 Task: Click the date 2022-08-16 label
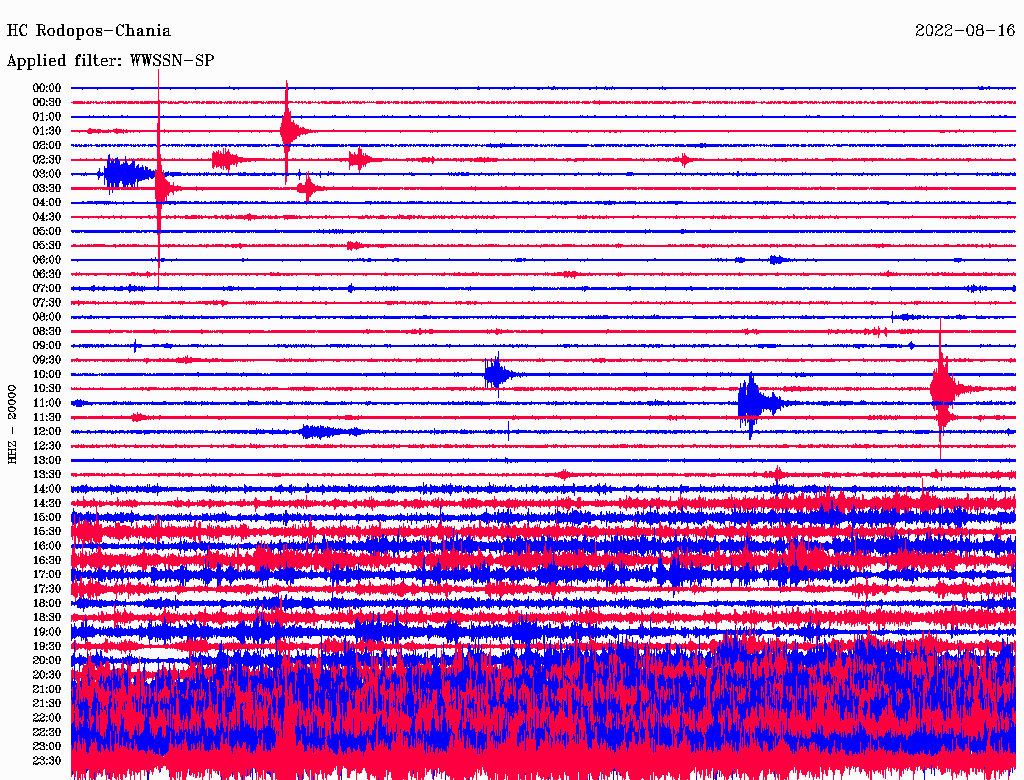point(964,31)
